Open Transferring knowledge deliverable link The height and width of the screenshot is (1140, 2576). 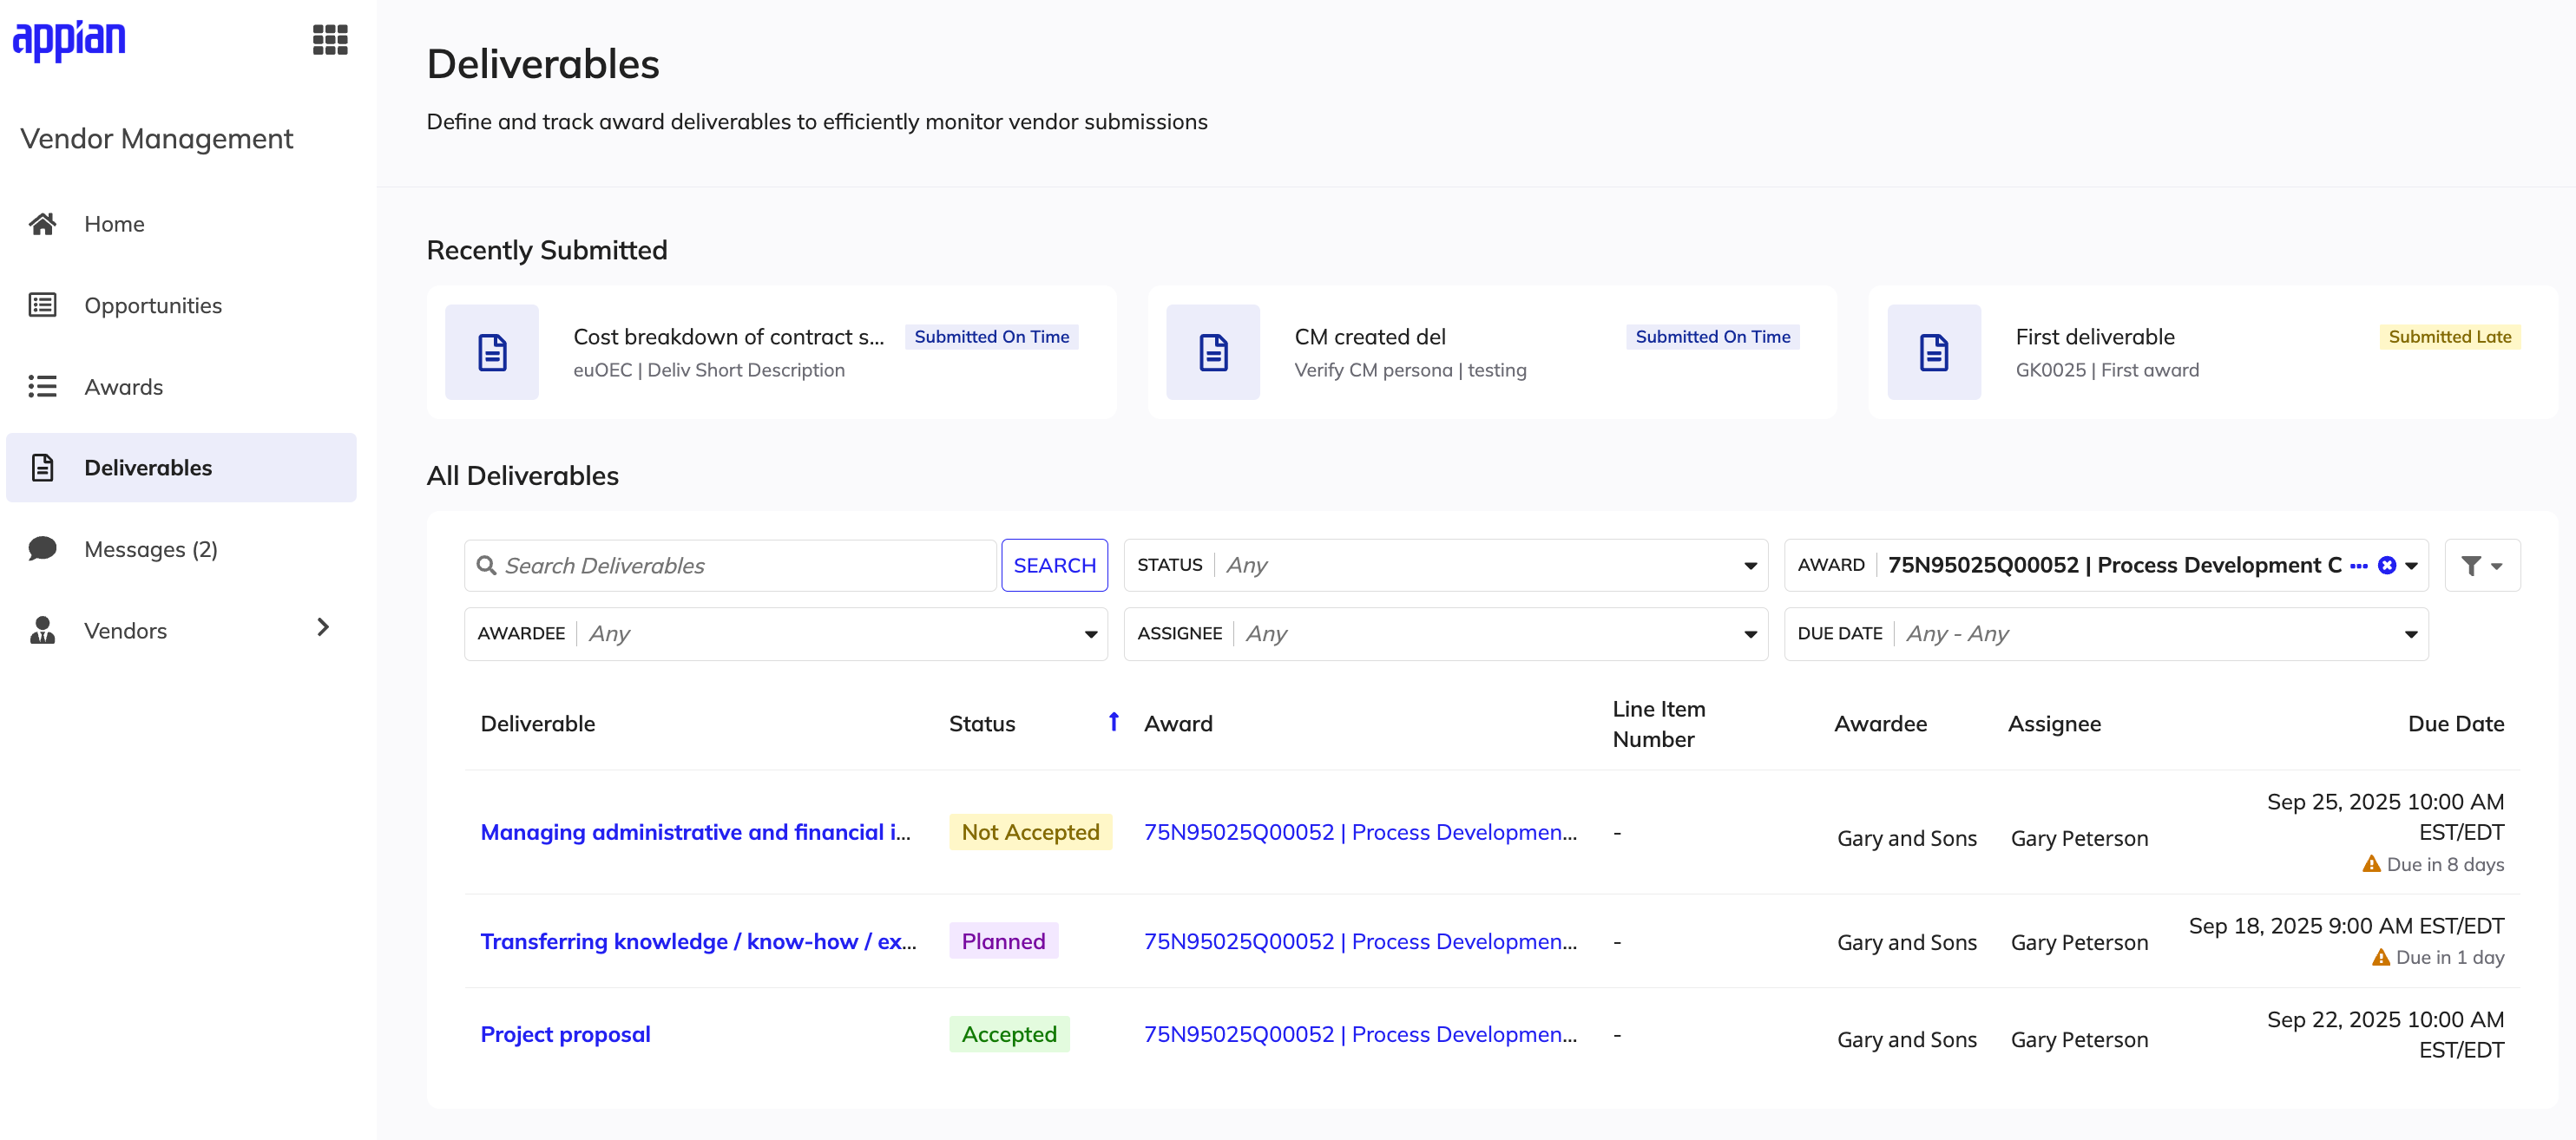tap(698, 941)
